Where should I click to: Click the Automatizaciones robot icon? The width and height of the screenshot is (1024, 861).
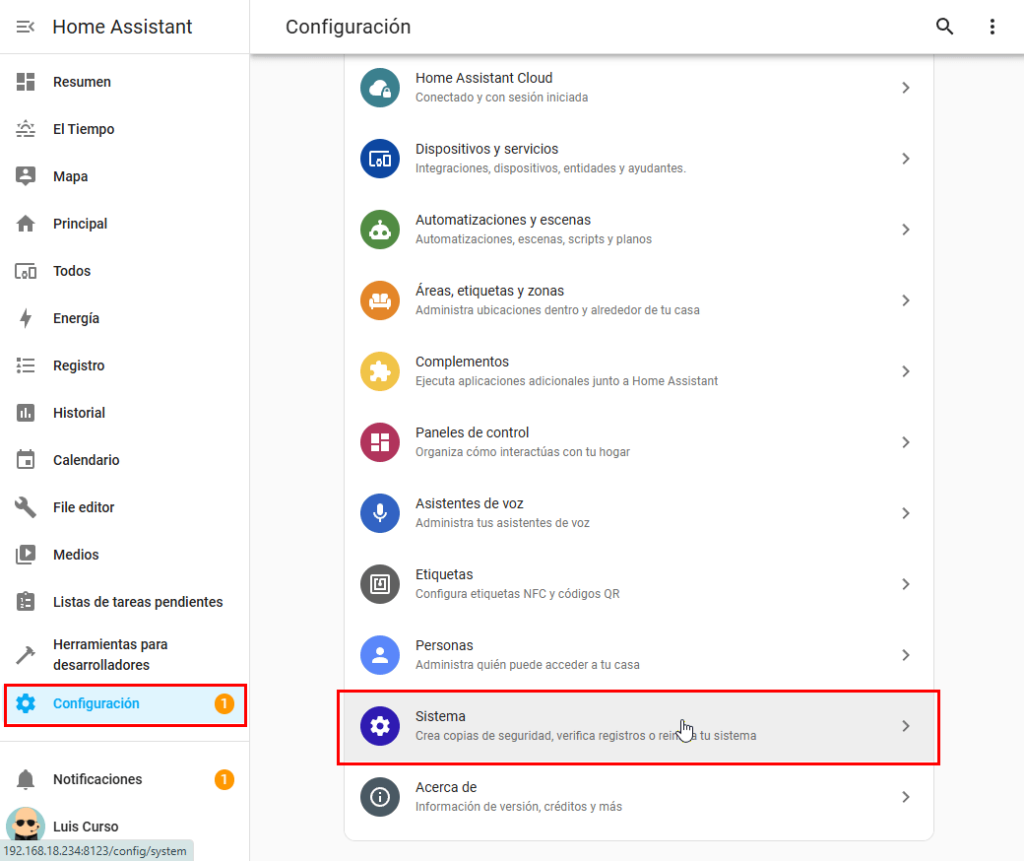(380, 230)
